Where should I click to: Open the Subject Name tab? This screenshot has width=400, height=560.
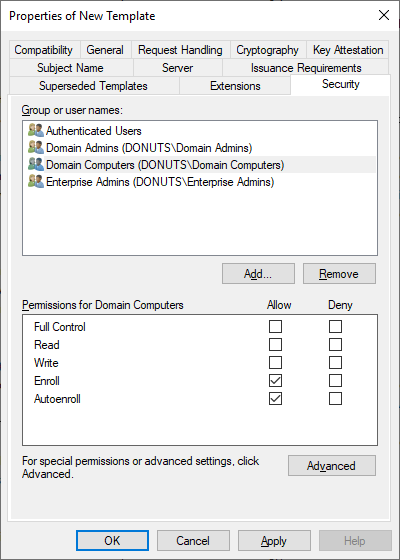(x=70, y=68)
